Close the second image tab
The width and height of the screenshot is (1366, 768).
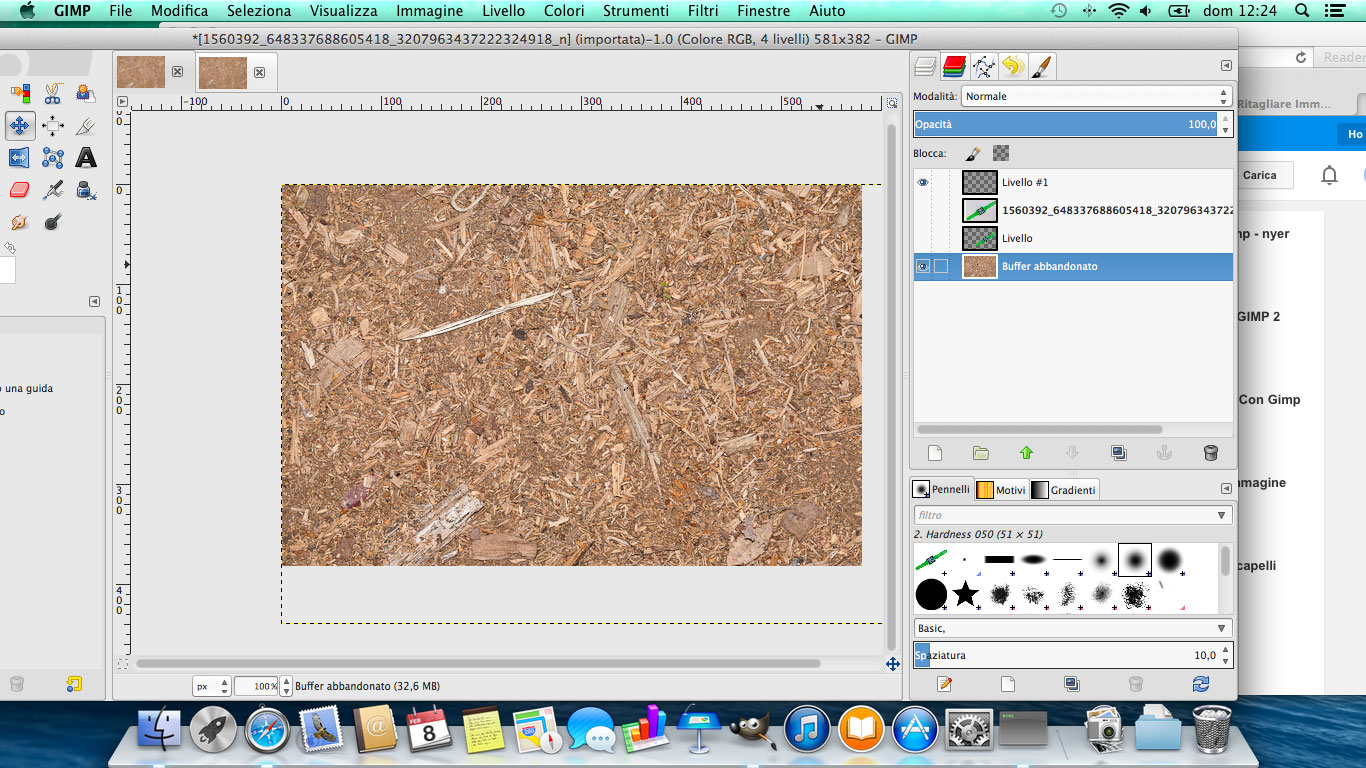click(259, 72)
